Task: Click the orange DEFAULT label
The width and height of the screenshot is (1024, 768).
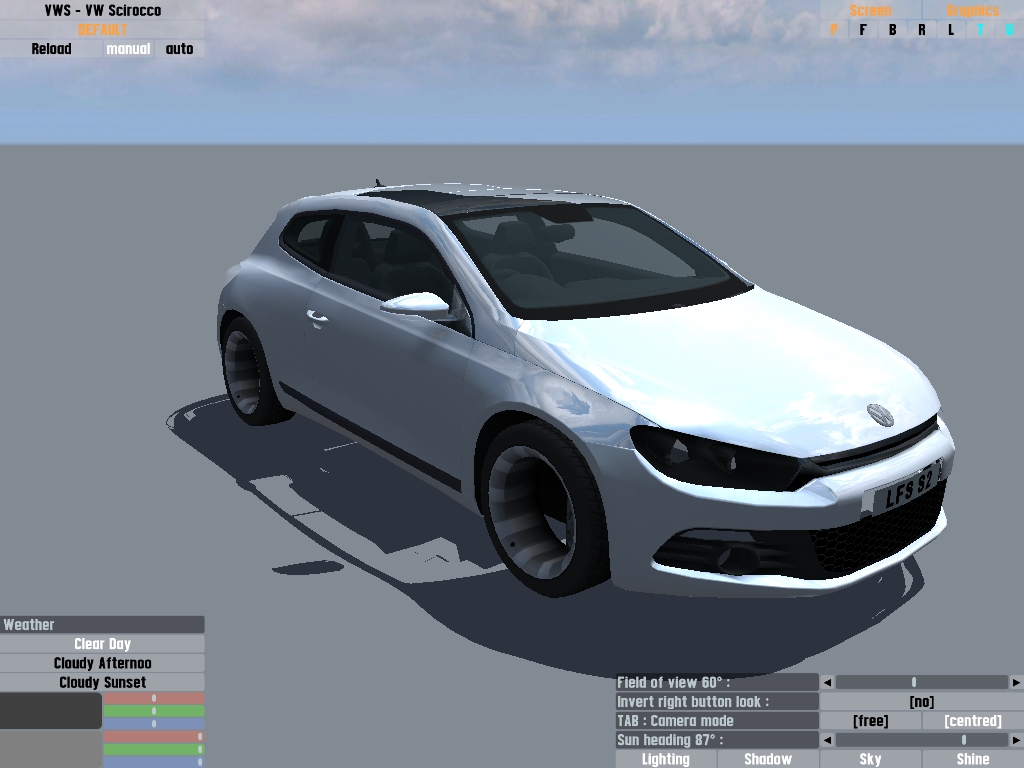Action: click(103, 29)
